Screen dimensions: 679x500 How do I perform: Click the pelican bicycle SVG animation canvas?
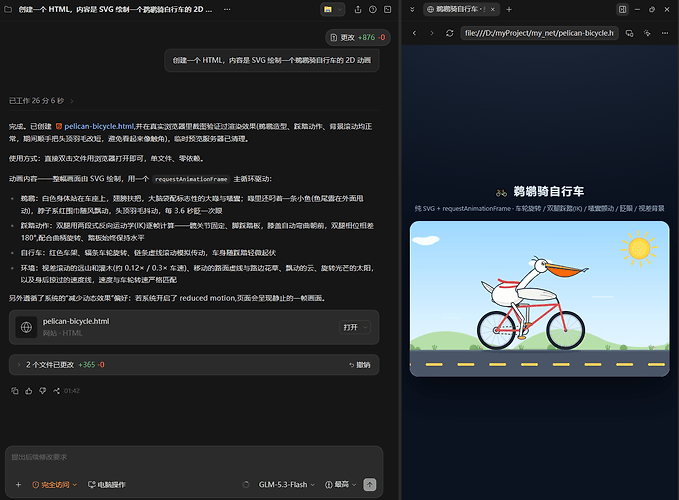click(540, 299)
